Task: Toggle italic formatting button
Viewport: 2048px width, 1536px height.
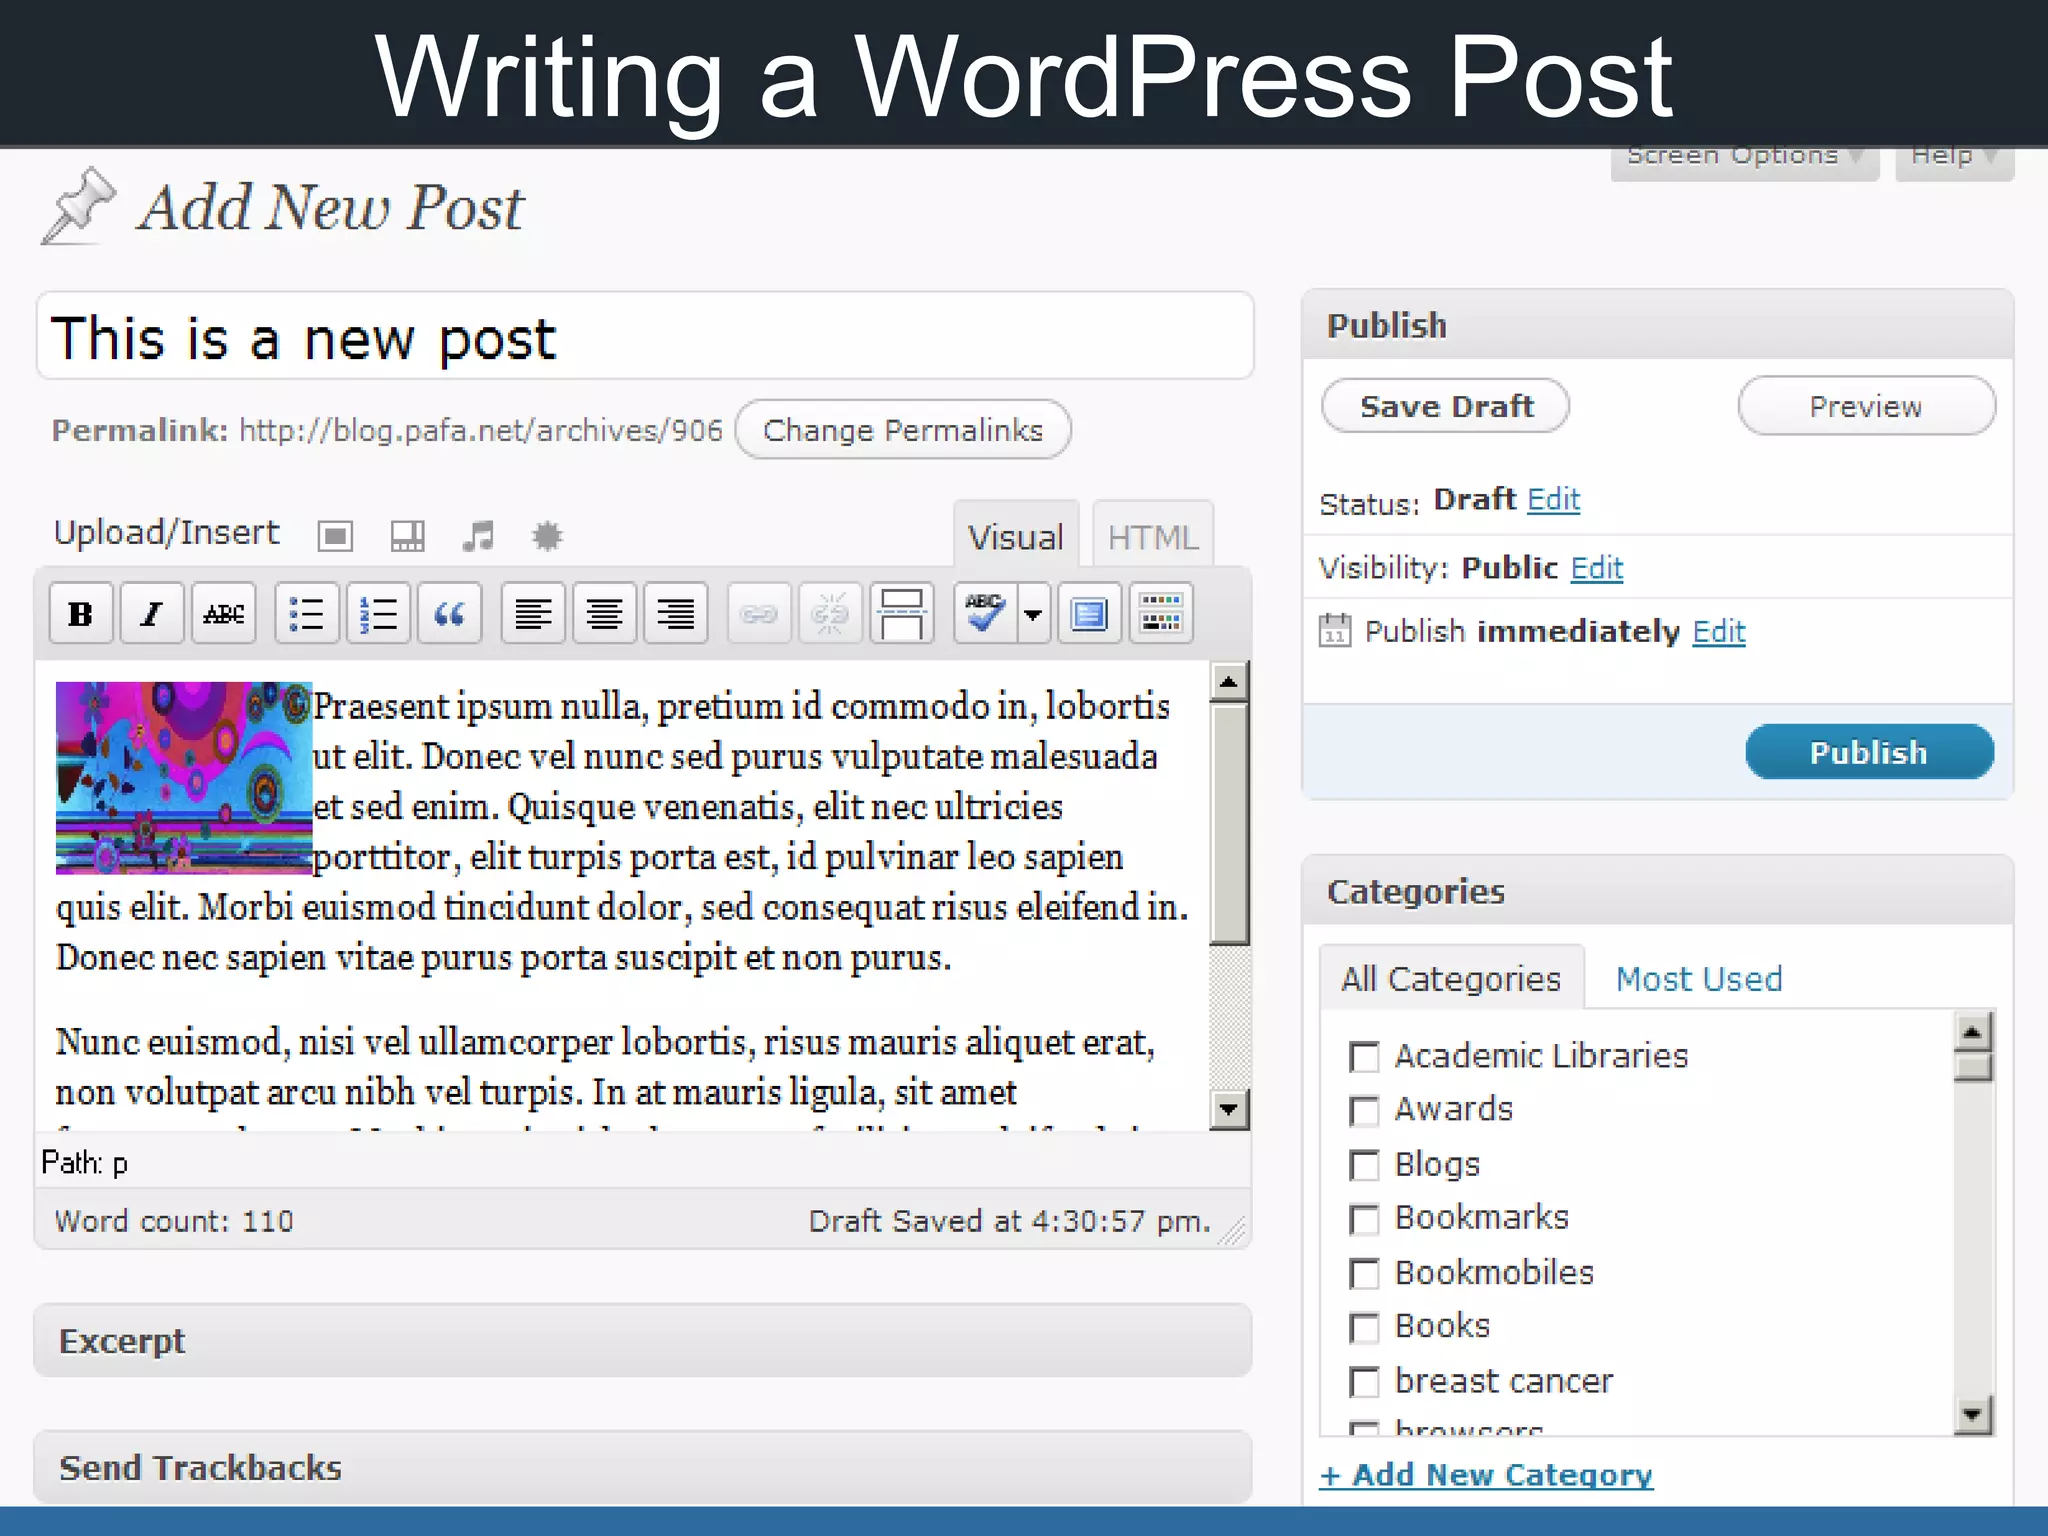Action: click(151, 613)
